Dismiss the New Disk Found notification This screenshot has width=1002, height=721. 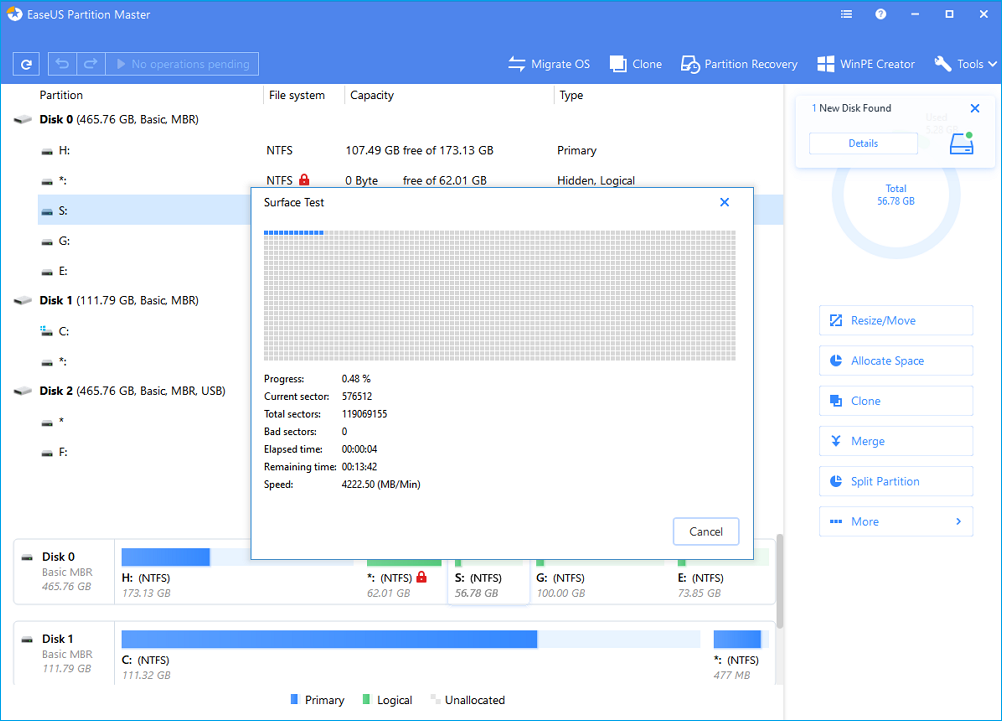(x=975, y=108)
